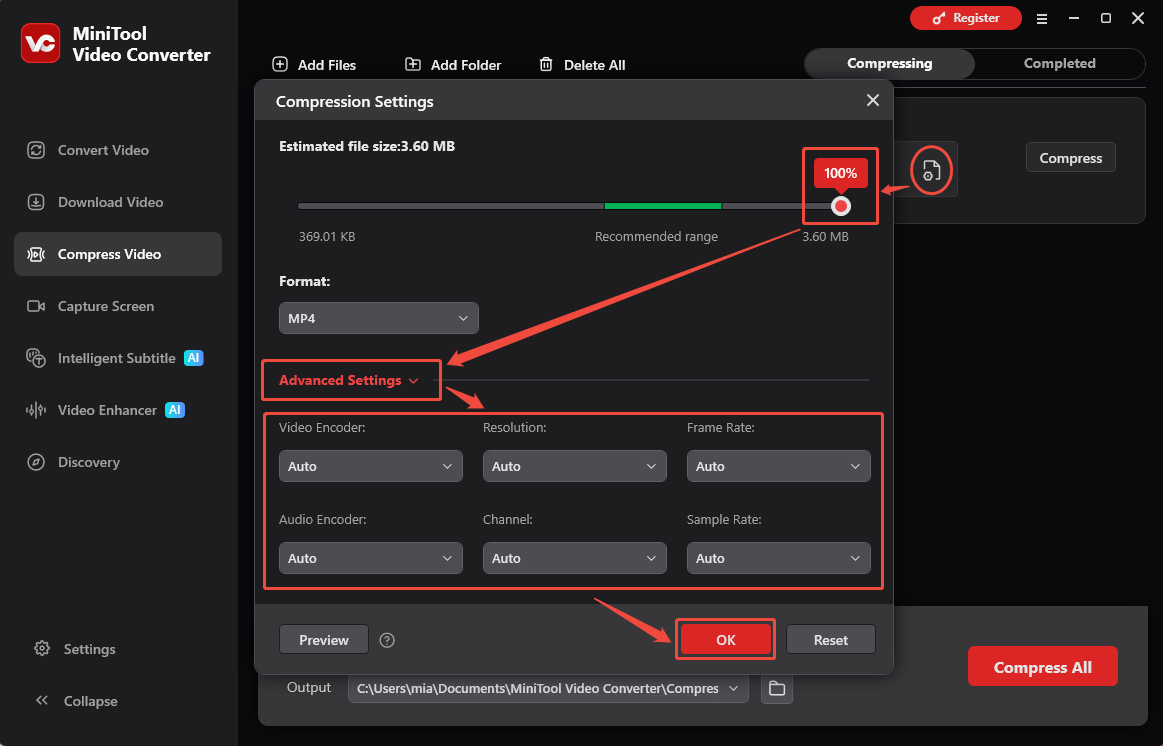The height and width of the screenshot is (746, 1163).
Task: Click the green recommended range on slider
Action: [663, 206]
